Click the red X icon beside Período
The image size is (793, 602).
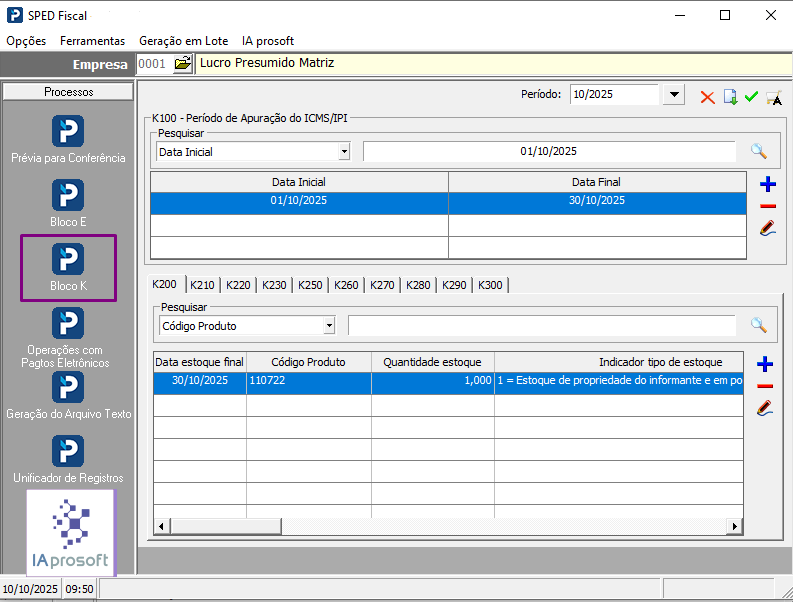coord(707,97)
